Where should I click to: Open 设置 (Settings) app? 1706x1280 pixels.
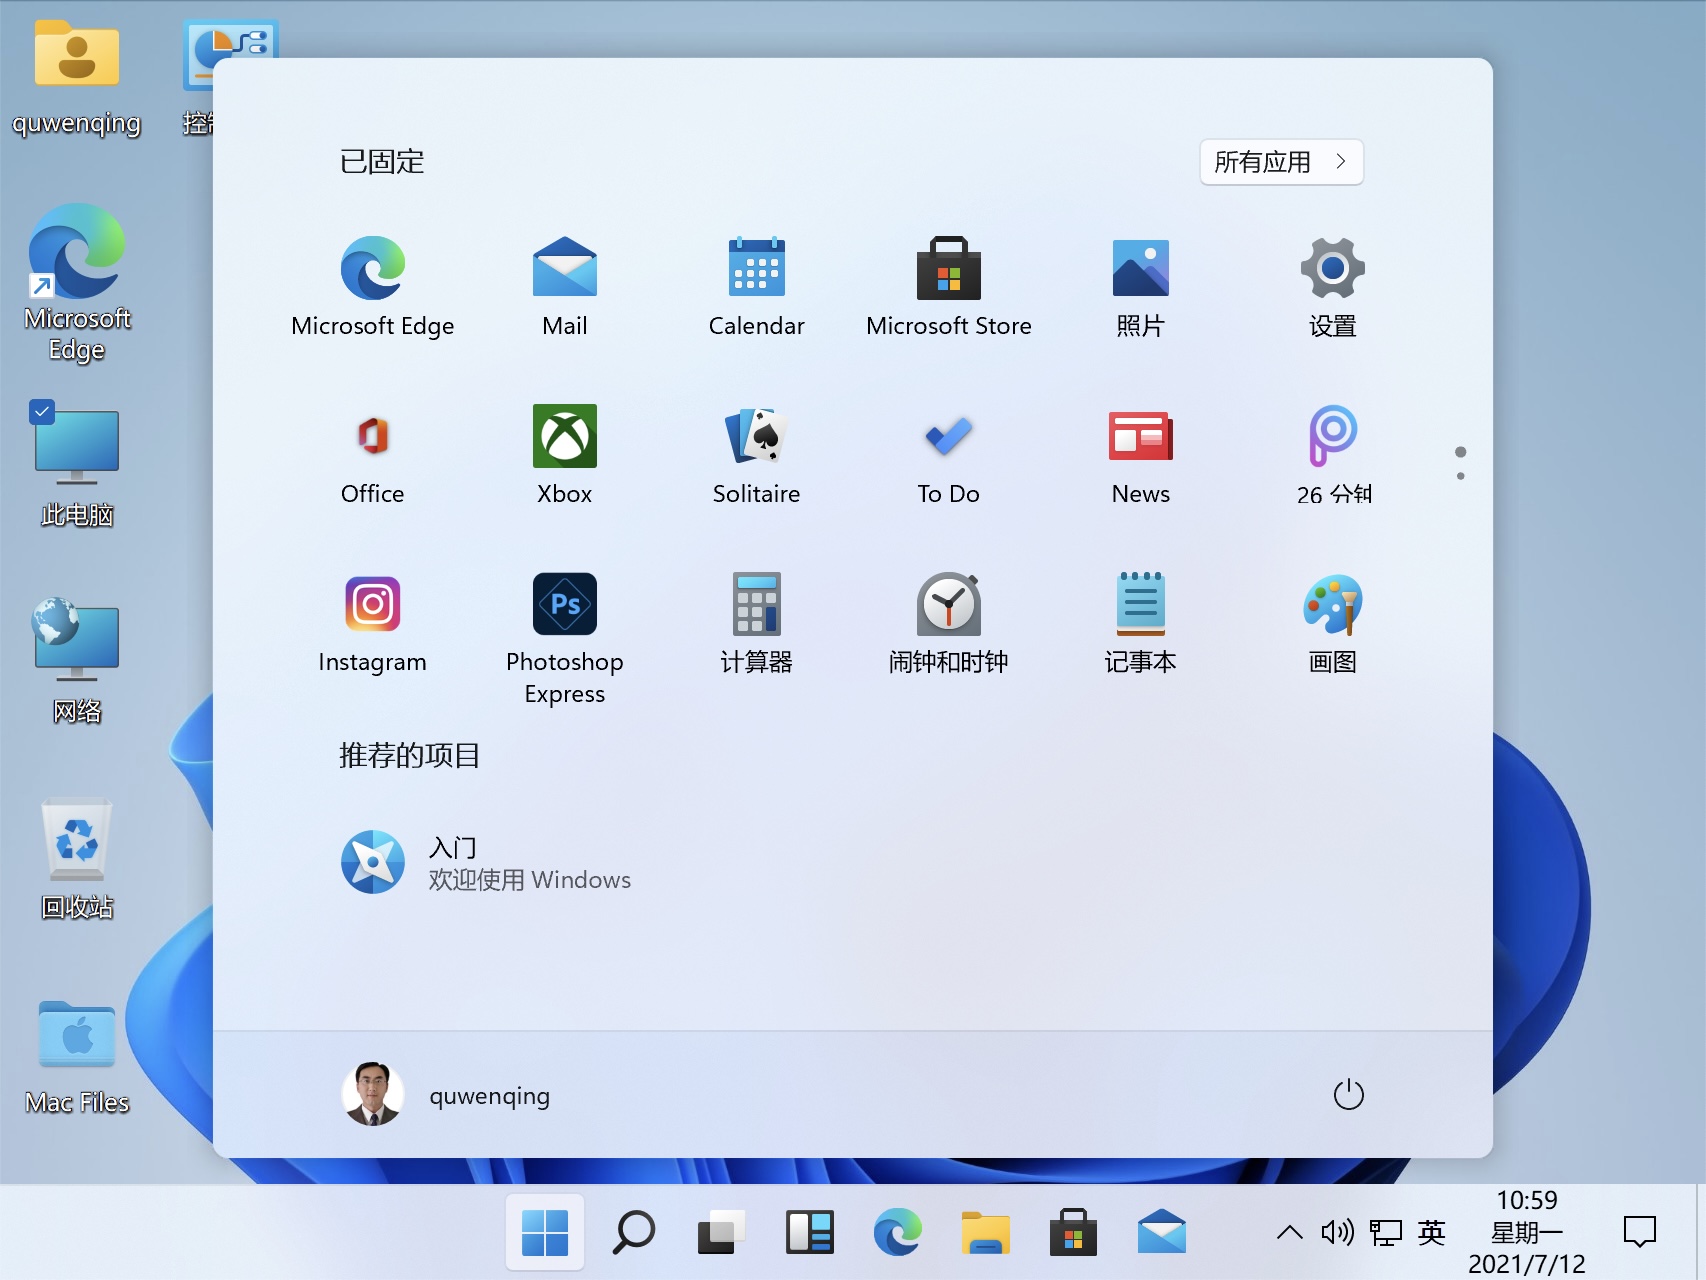coord(1332,287)
